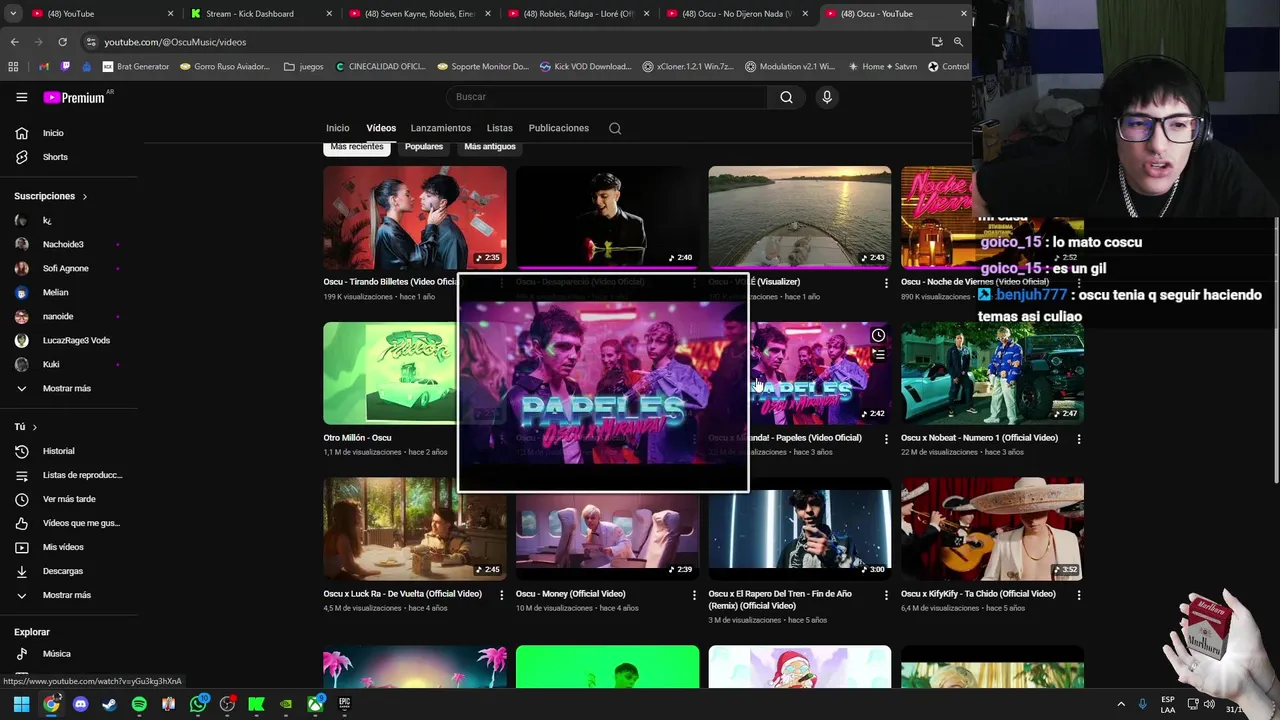
Task: Filter videos by Populares
Action: 424,147
